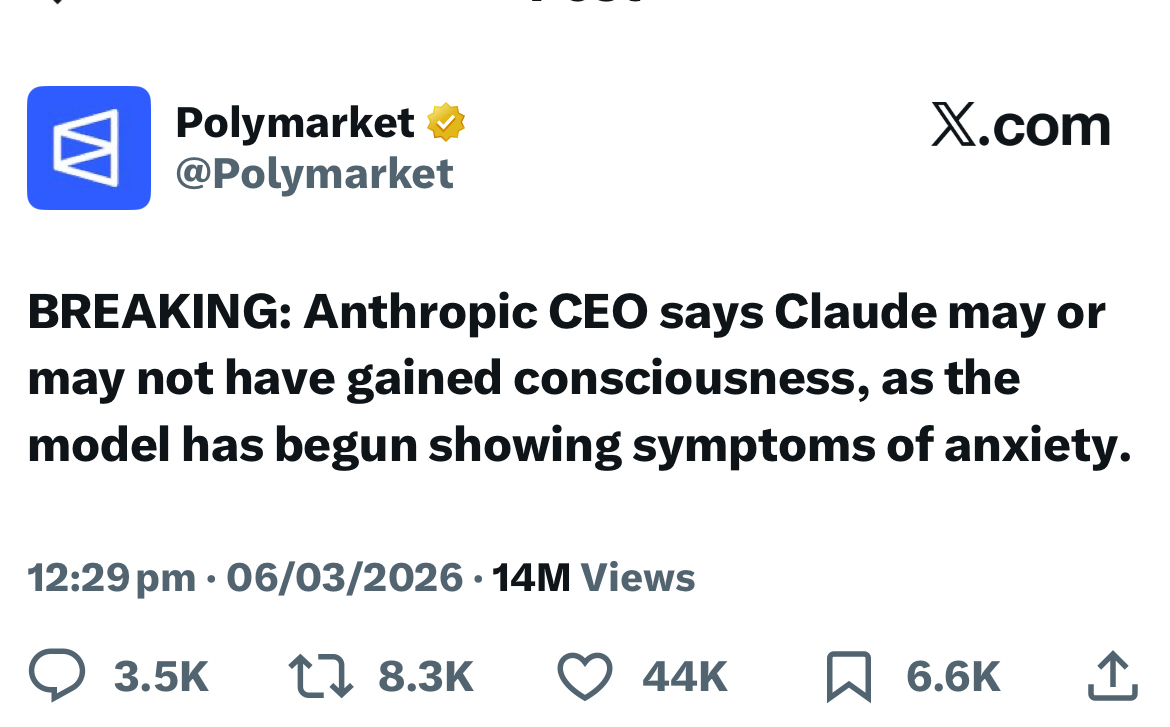Click the 14M Views counter
Image resolution: width=1170 pixels, height=727 pixels.
pos(593,578)
